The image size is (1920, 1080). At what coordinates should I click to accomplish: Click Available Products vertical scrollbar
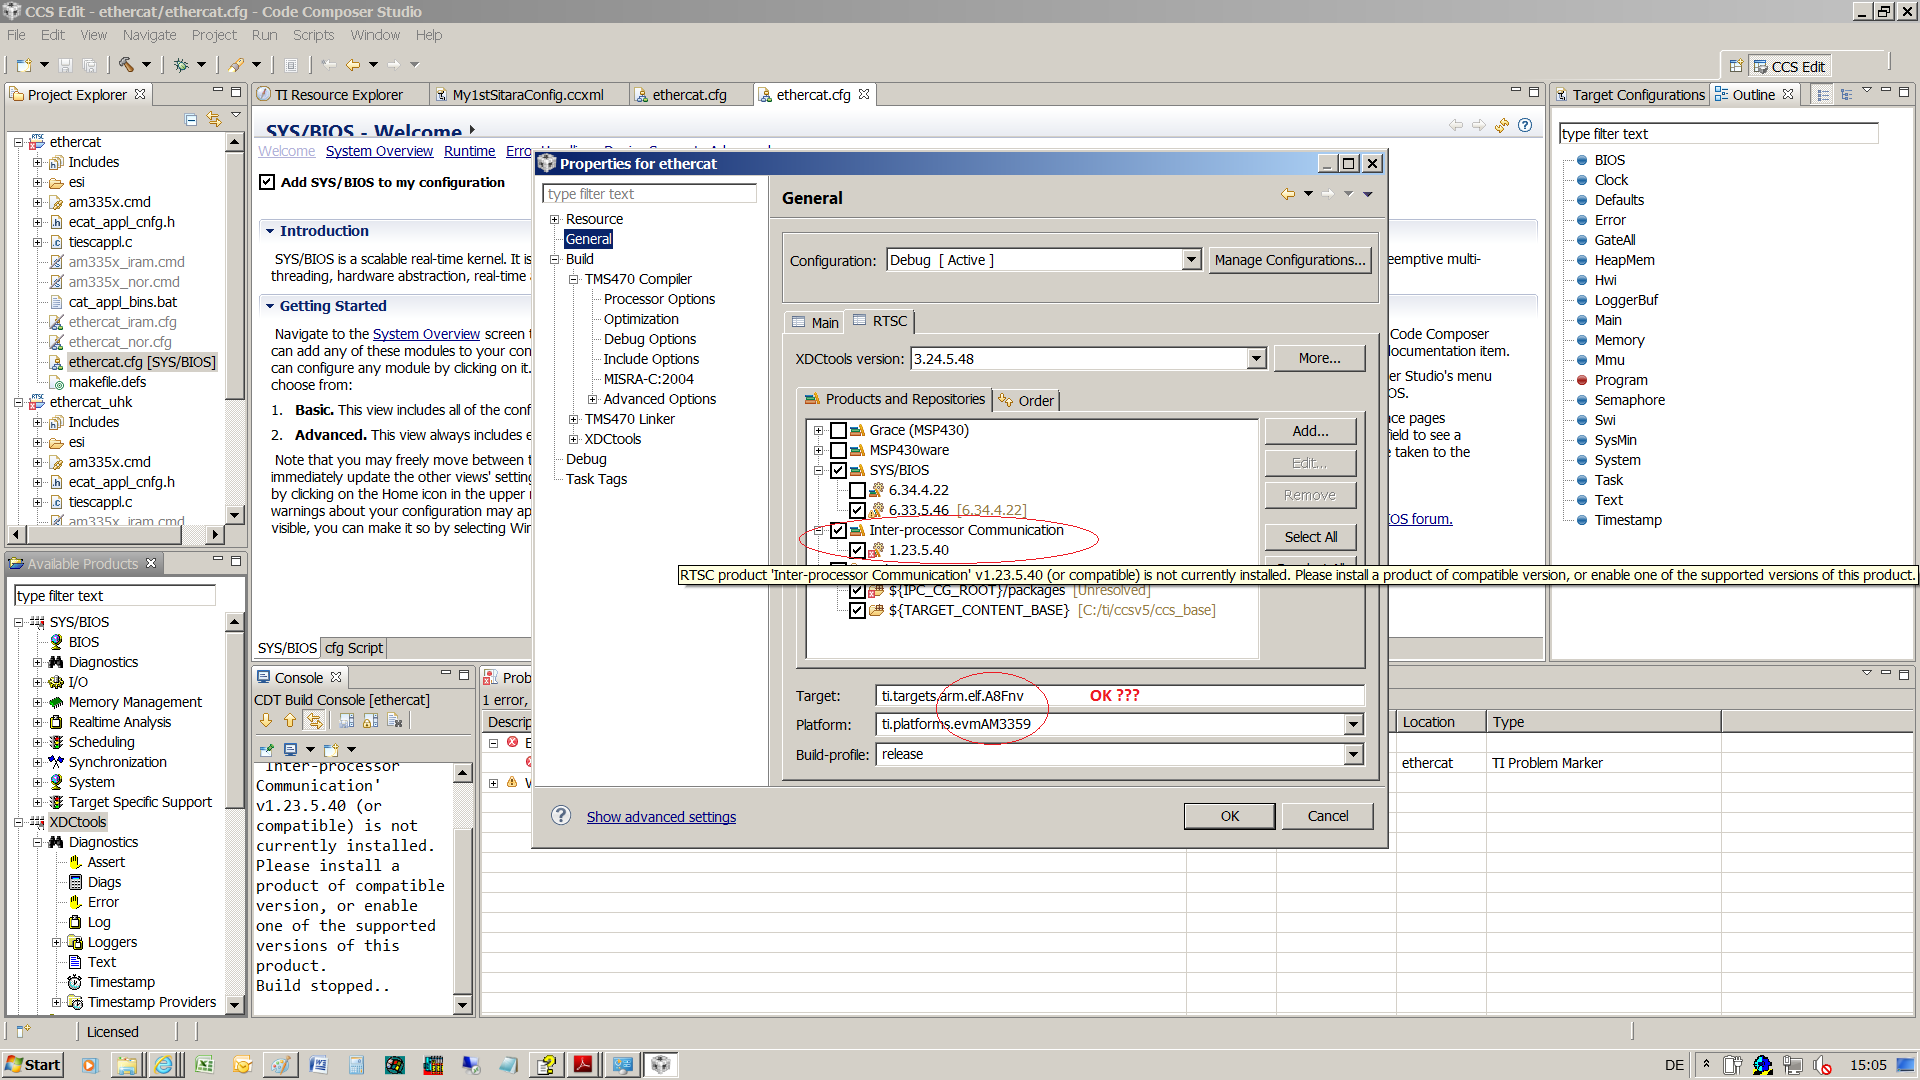tap(235, 812)
